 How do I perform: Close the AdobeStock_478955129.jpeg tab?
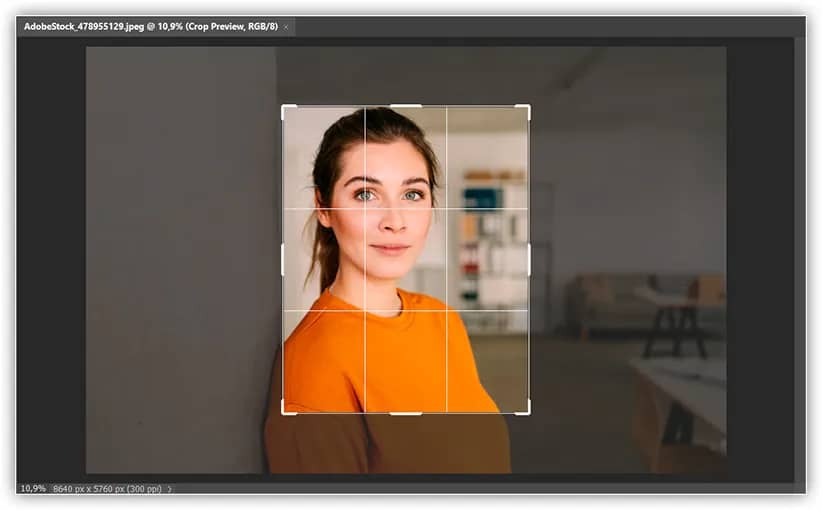tap(286, 27)
